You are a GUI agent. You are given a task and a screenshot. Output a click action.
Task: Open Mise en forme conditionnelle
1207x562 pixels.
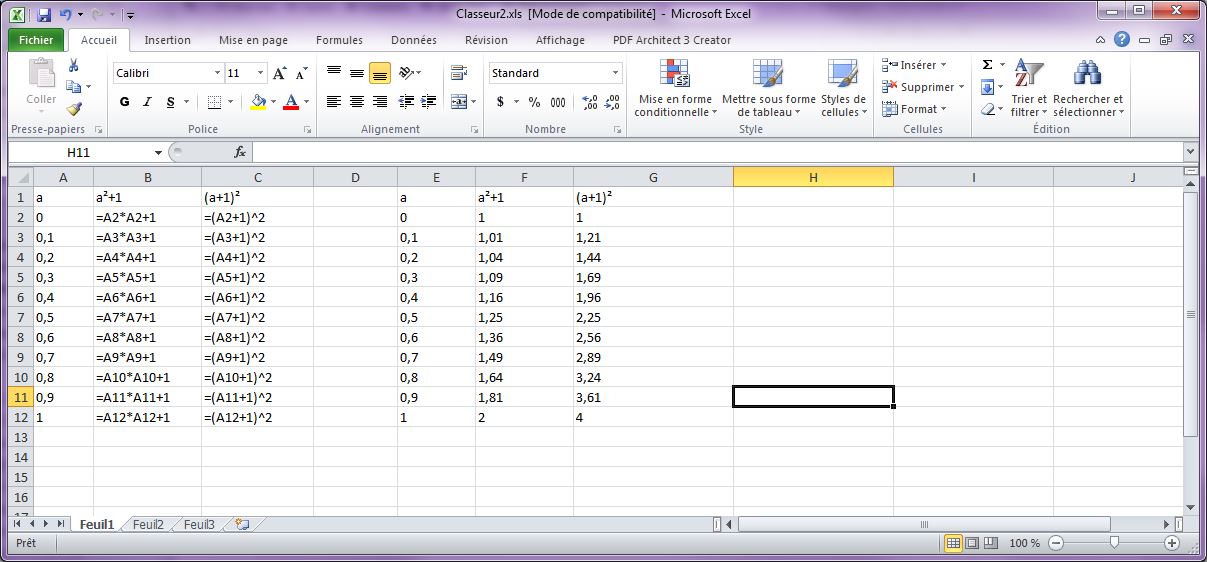point(674,88)
